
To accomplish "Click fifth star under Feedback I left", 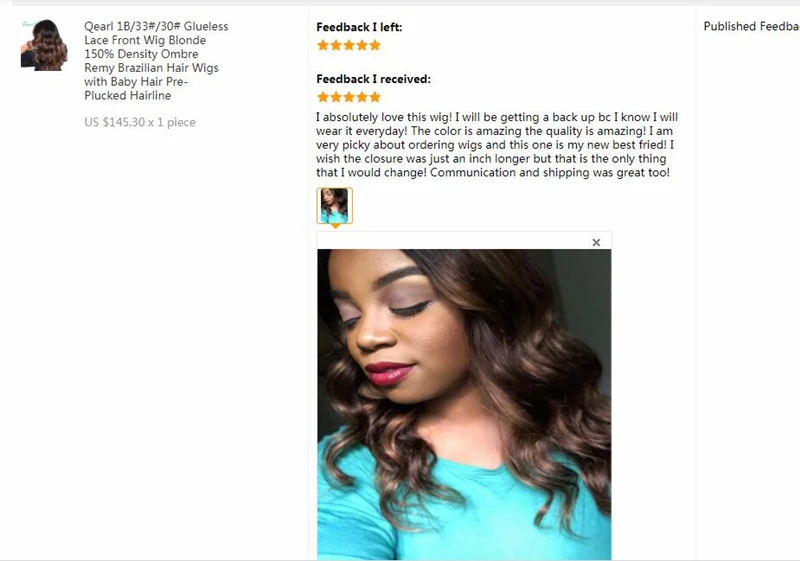I will [375, 45].
